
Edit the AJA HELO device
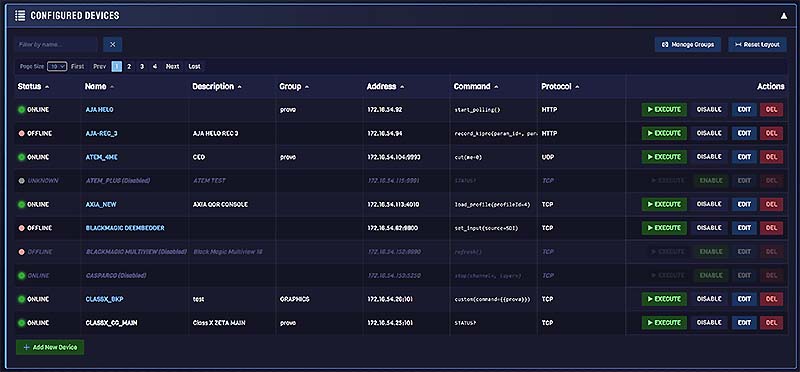[744, 110]
